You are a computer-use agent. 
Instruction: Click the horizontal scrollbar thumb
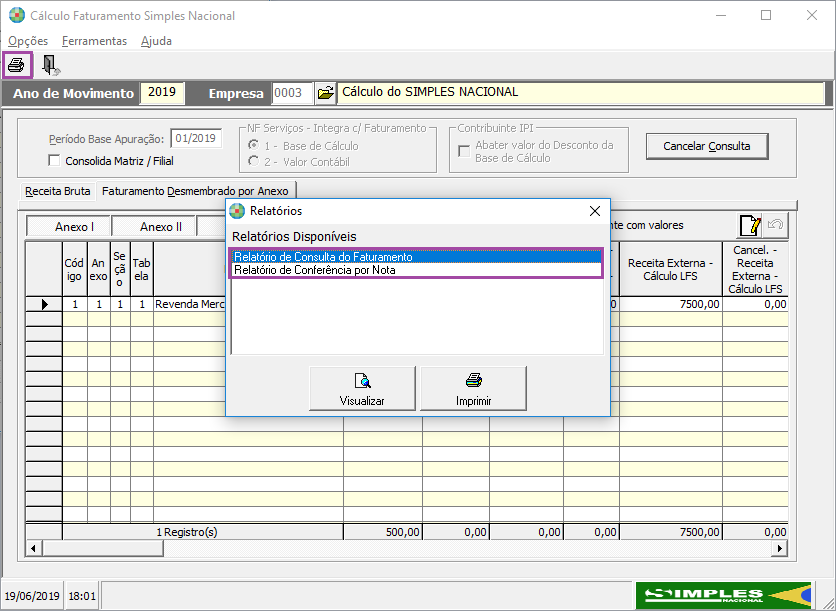(x=102, y=548)
